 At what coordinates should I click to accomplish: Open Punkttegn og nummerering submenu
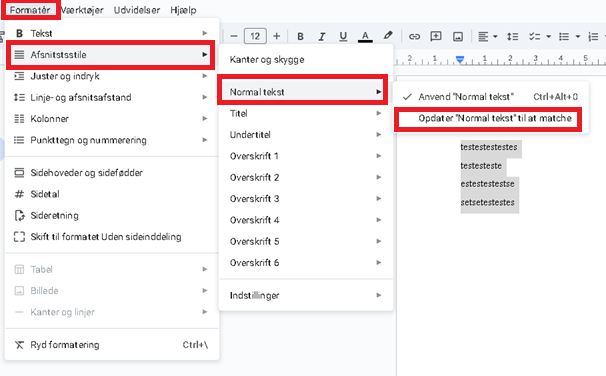pyautogui.click(x=111, y=140)
